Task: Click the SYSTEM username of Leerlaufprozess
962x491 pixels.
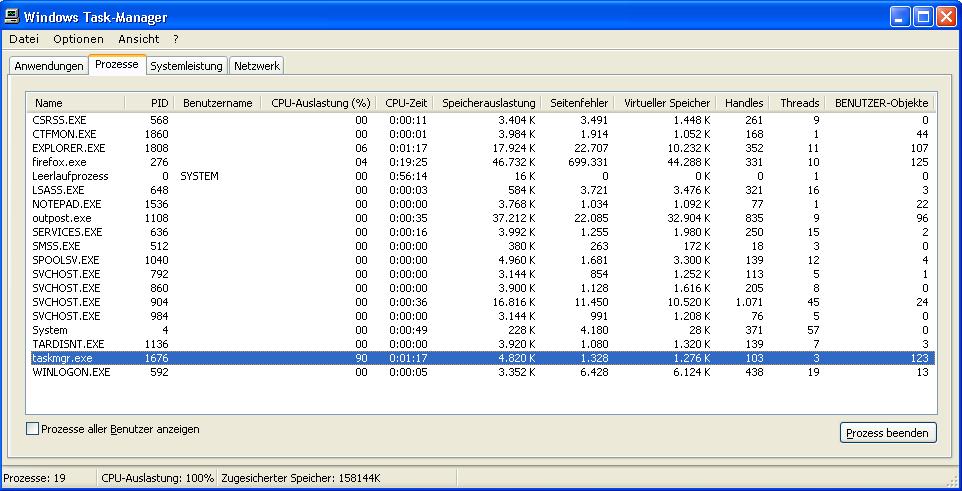Action: click(x=199, y=176)
